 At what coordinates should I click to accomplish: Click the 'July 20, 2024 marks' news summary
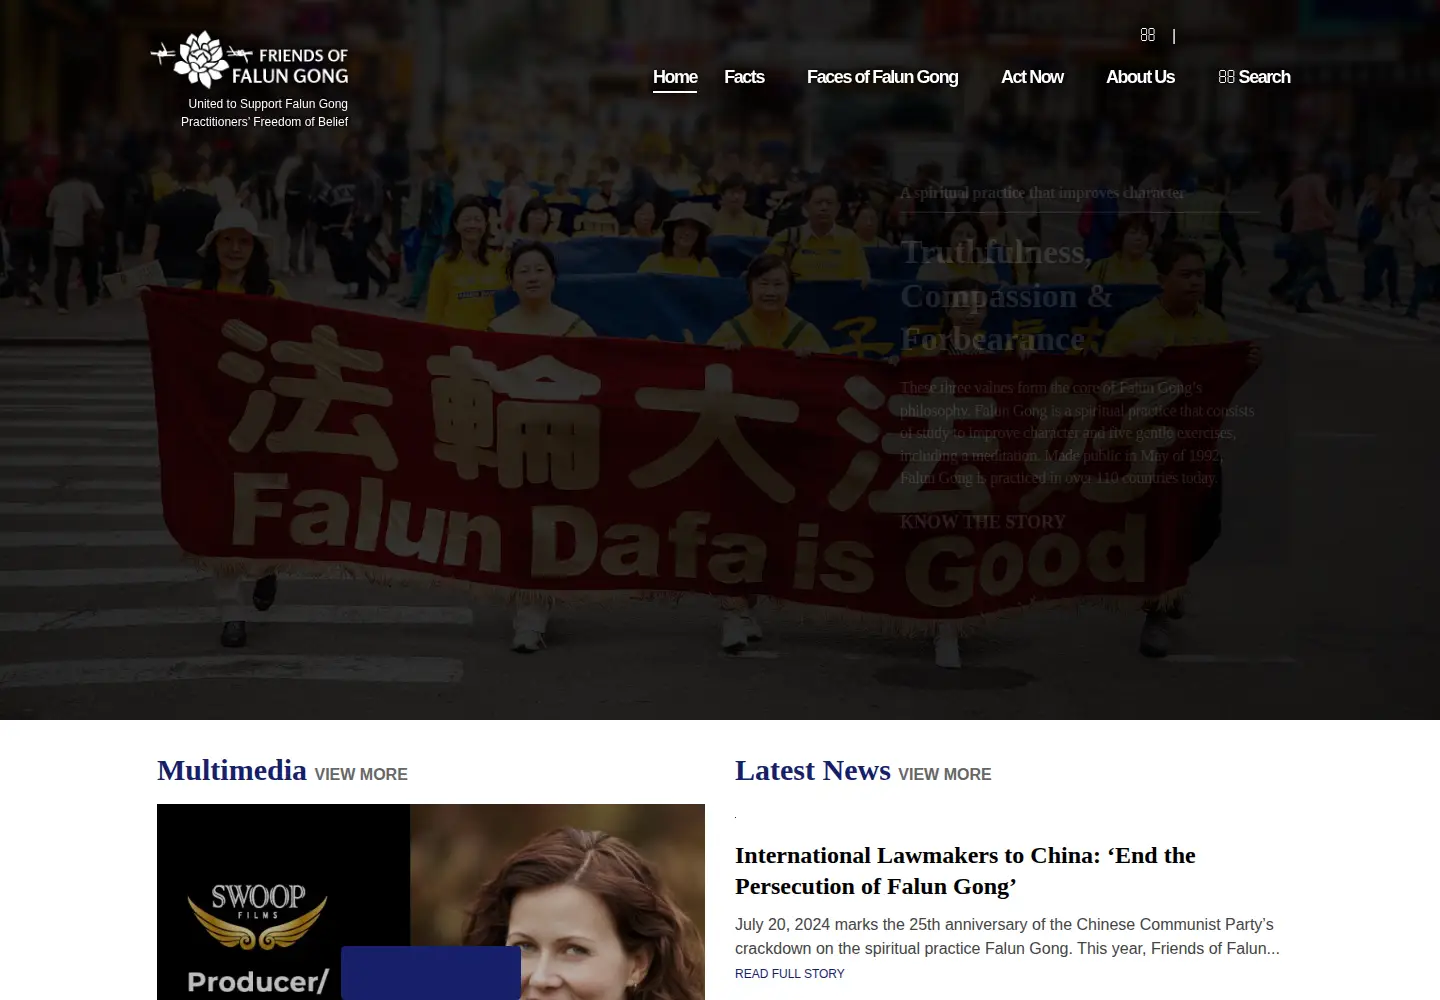(x=1007, y=936)
